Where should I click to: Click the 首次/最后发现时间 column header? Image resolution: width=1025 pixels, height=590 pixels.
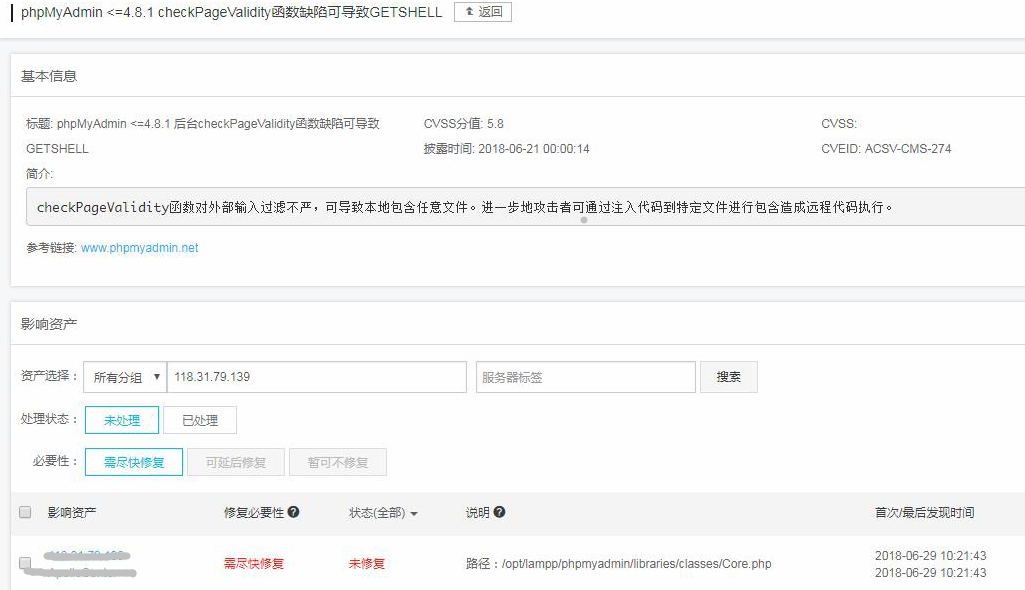pyautogui.click(x=924, y=512)
